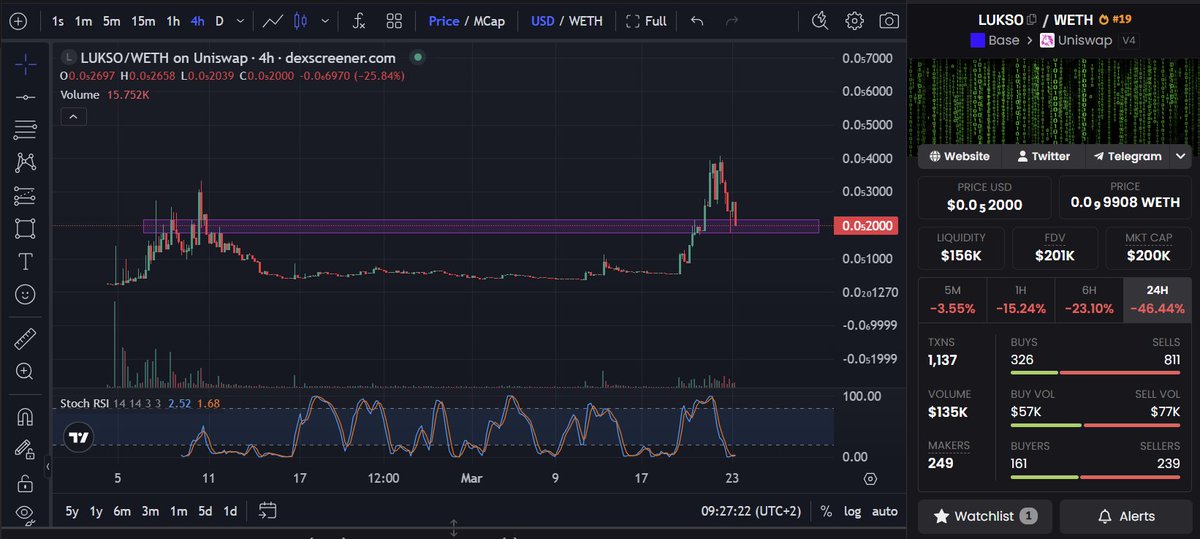Select the 24H stats tab

(x=1157, y=300)
